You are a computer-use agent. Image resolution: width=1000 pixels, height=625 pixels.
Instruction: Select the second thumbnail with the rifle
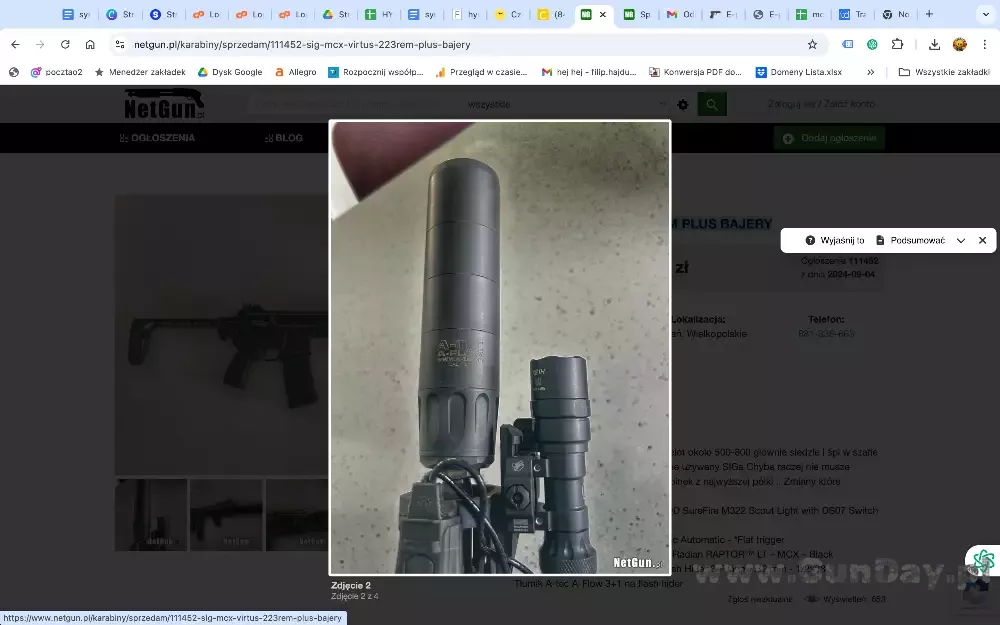click(226, 515)
